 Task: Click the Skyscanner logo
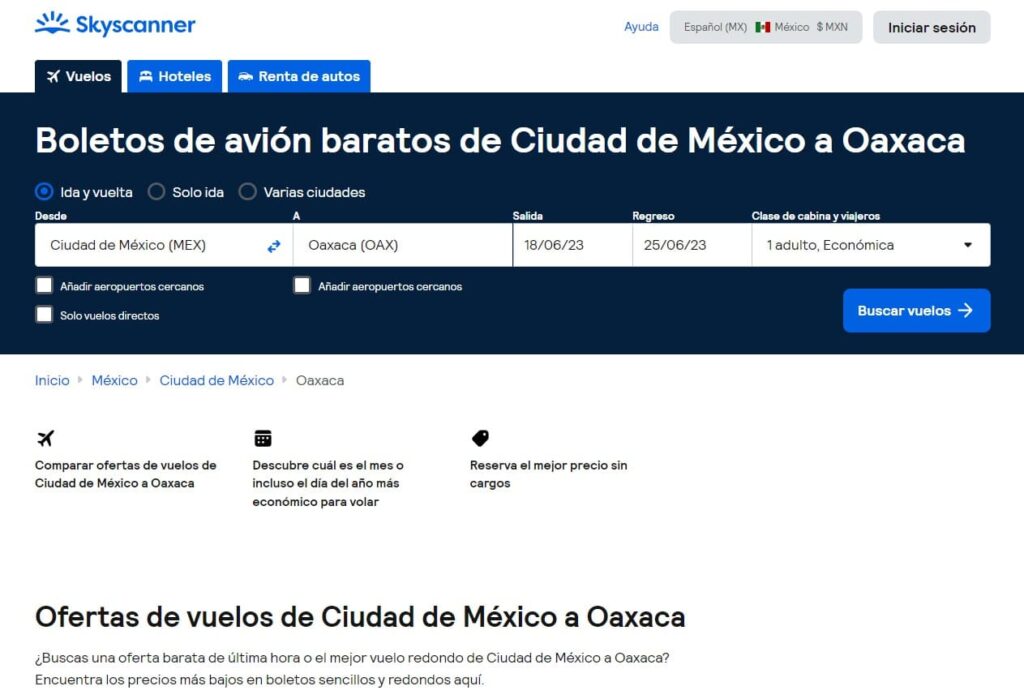tap(115, 24)
